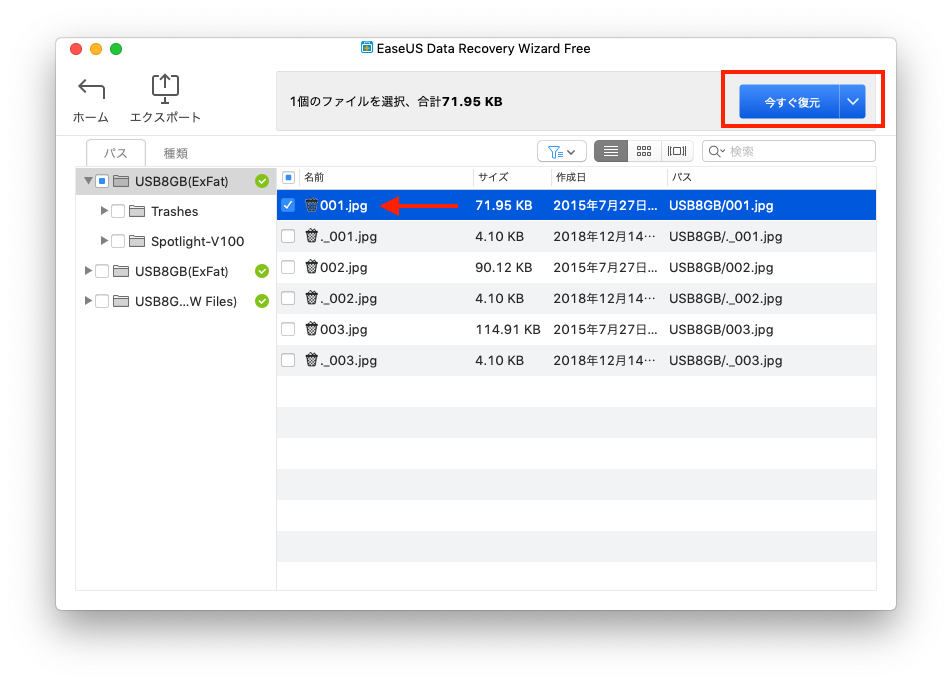Click the Trashes folder icon
This screenshot has width=952, height=684.
click(137, 211)
